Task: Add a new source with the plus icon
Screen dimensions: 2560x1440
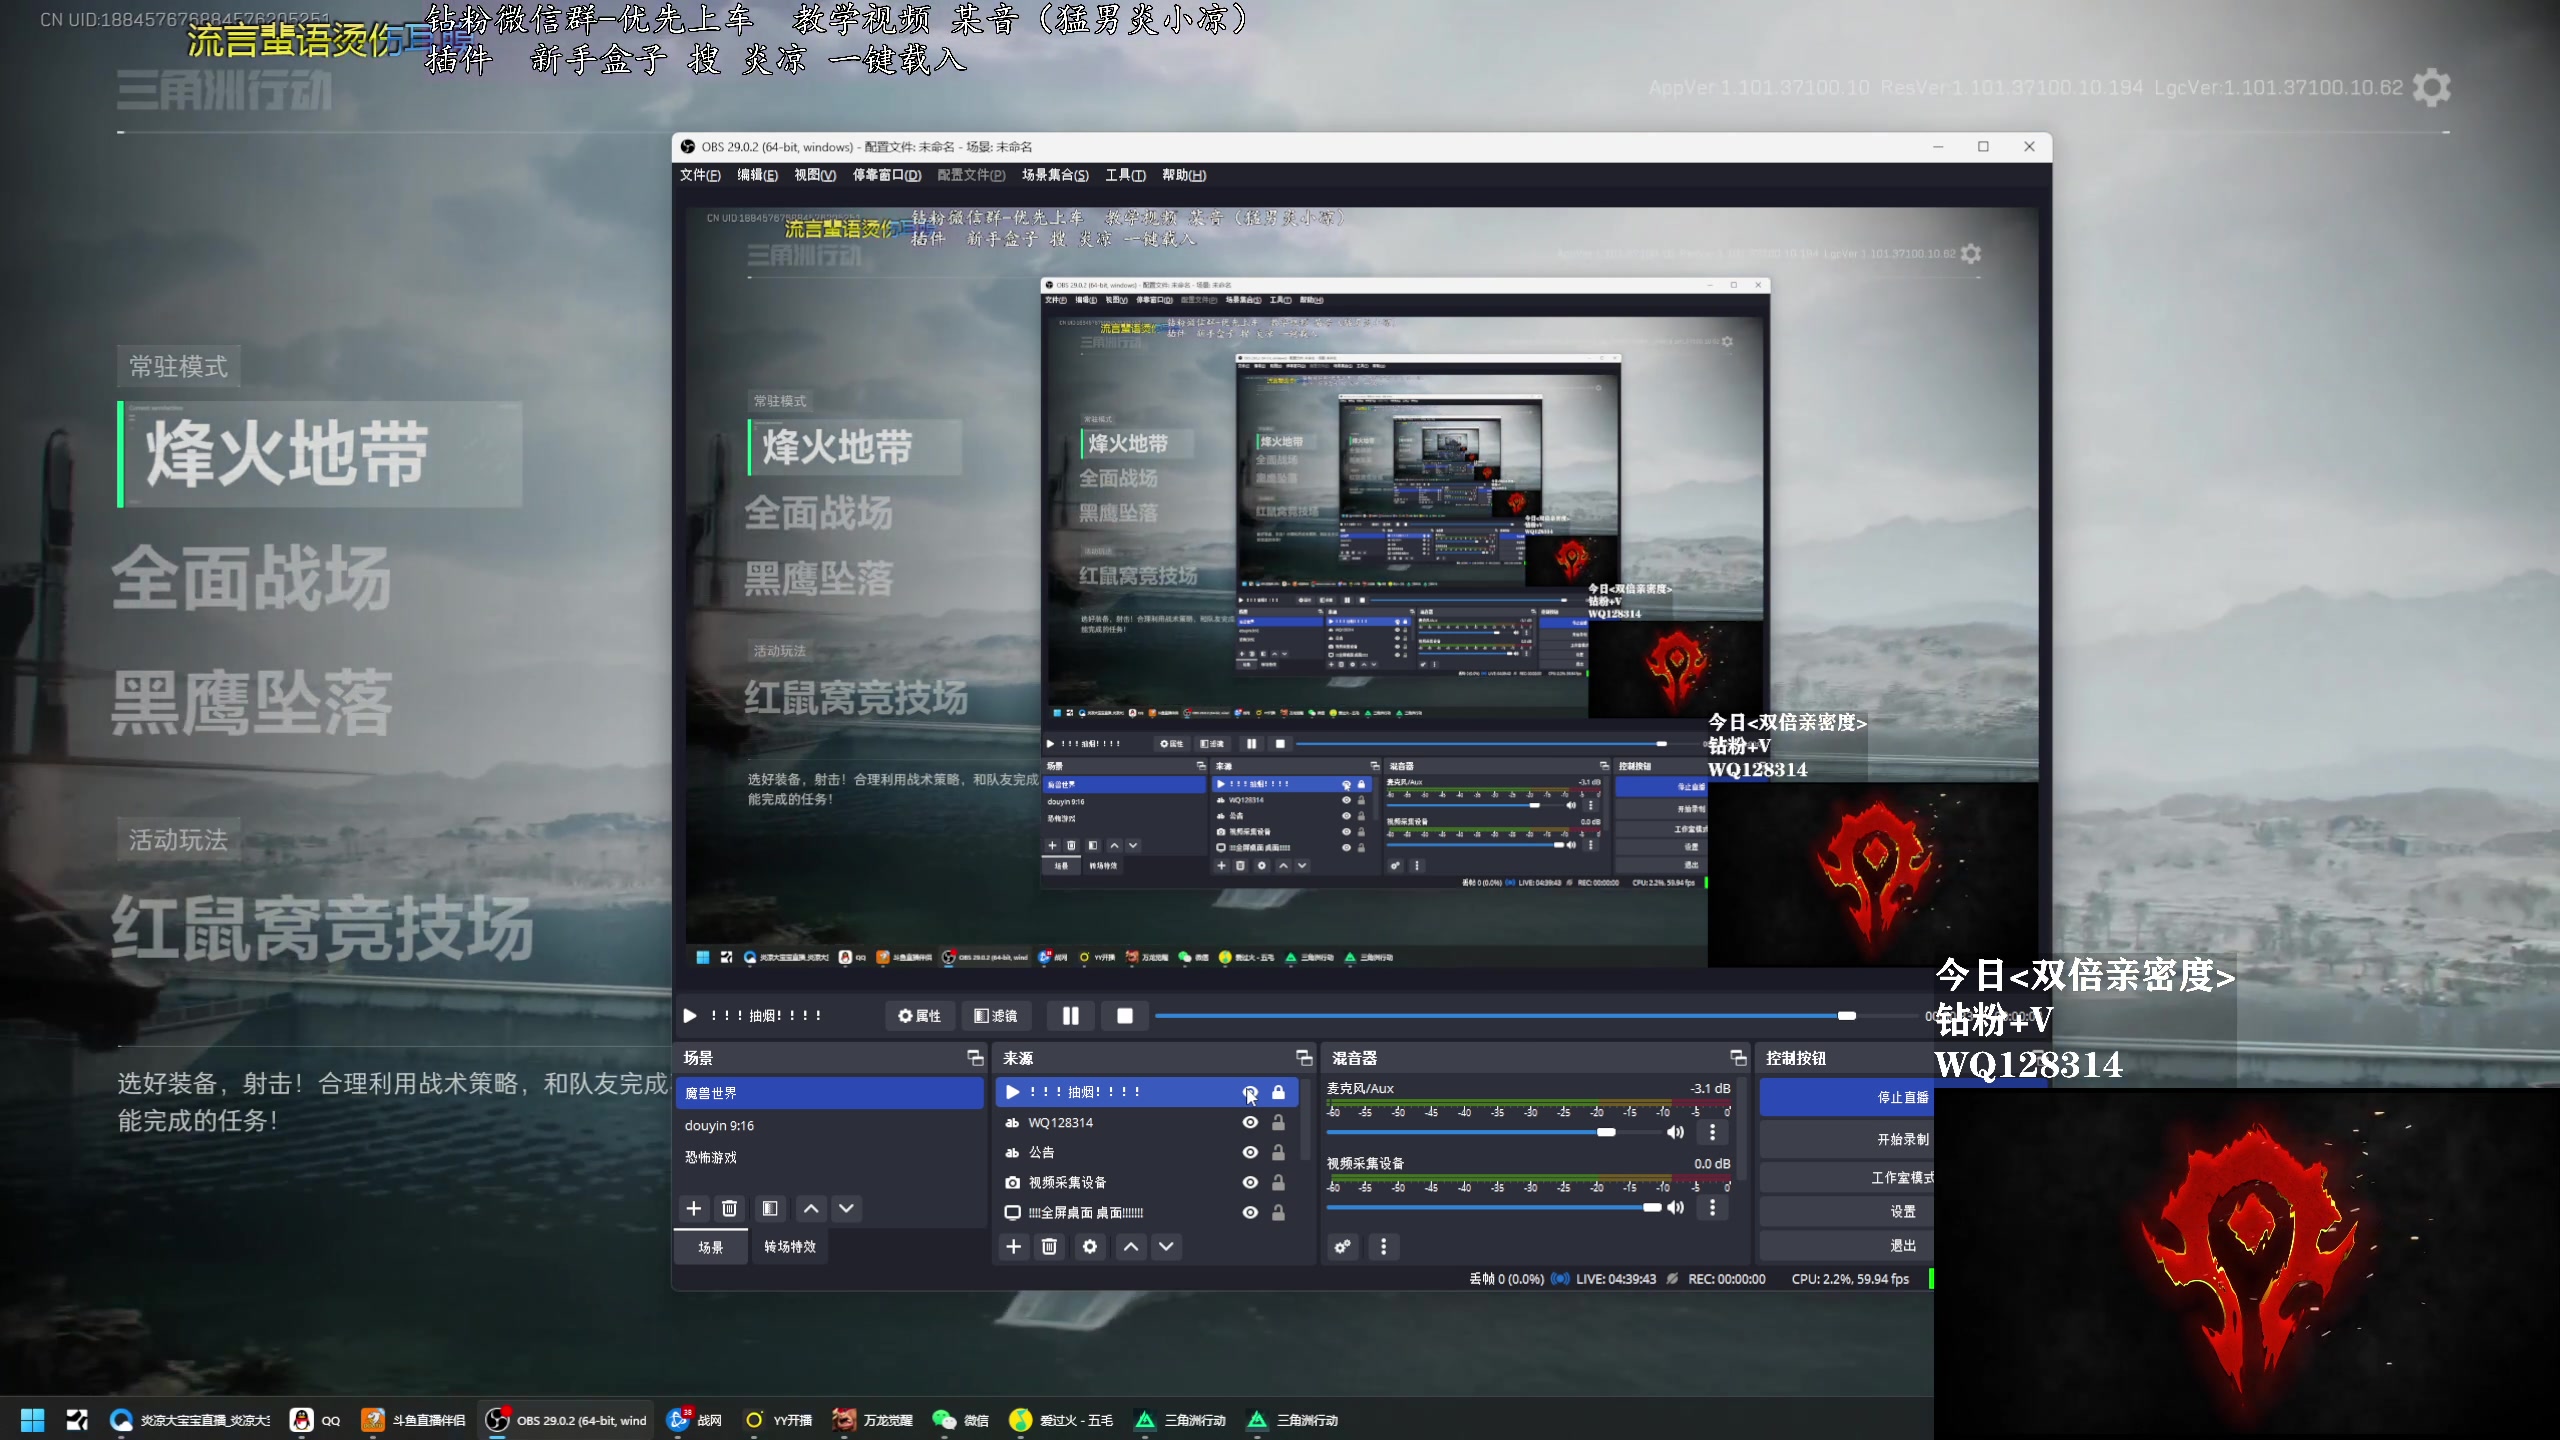Action: pos(1014,1246)
